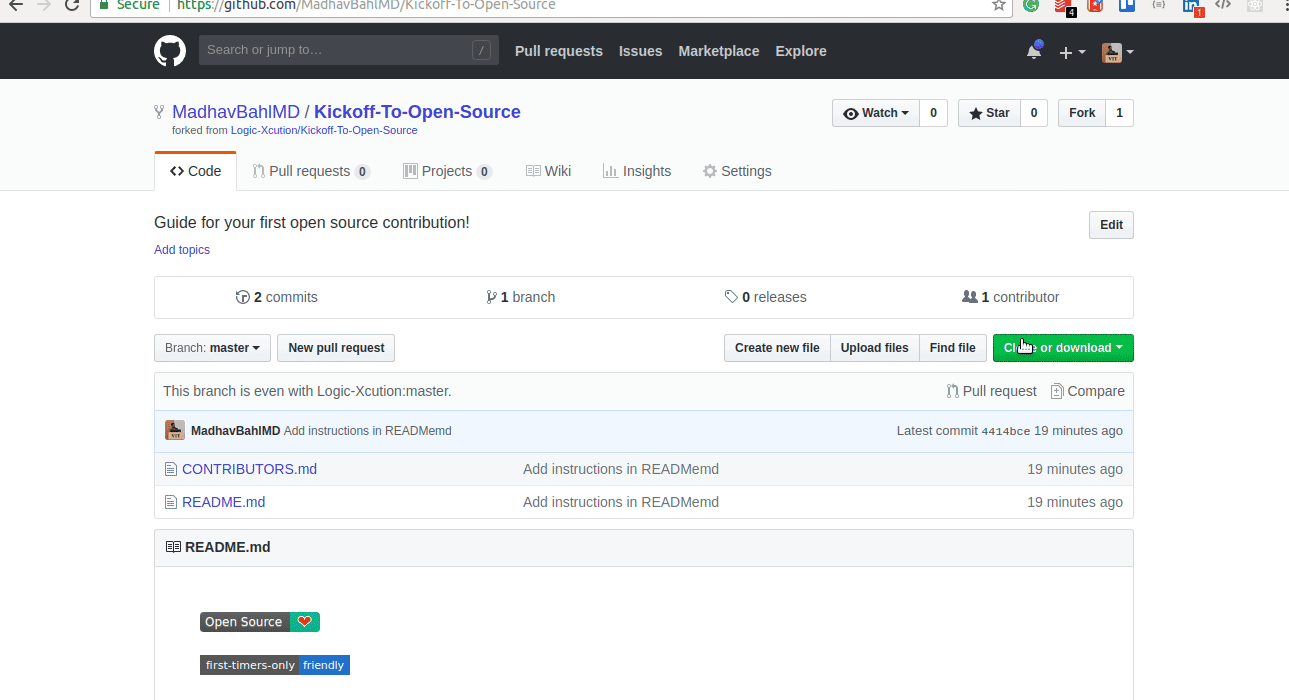Viewport: 1289px width, 700px height.
Task: Click Create new file button
Action: (777, 348)
